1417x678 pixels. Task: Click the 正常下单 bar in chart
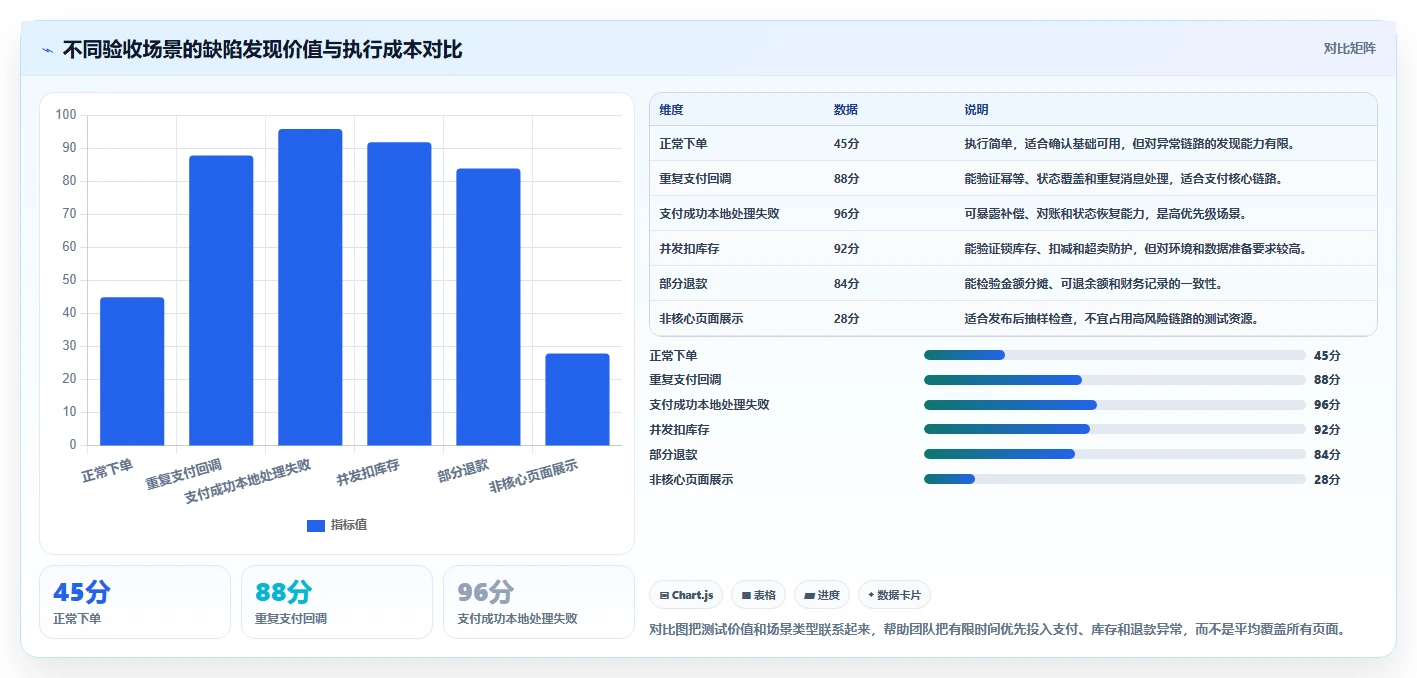point(132,371)
